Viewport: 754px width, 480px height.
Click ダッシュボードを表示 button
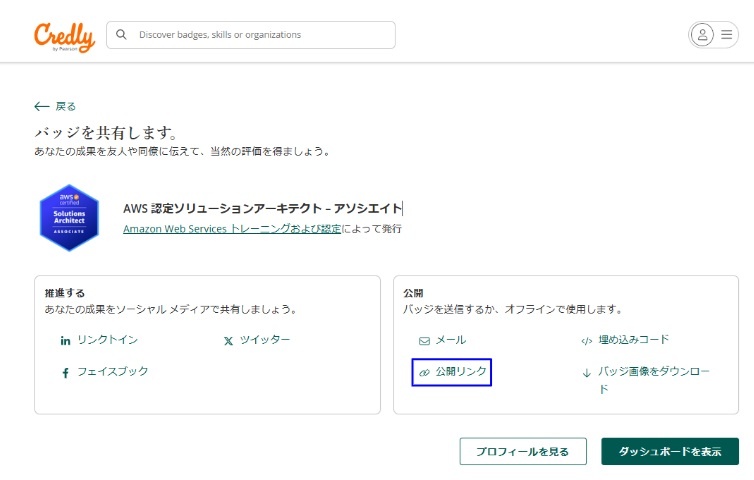[669, 451]
